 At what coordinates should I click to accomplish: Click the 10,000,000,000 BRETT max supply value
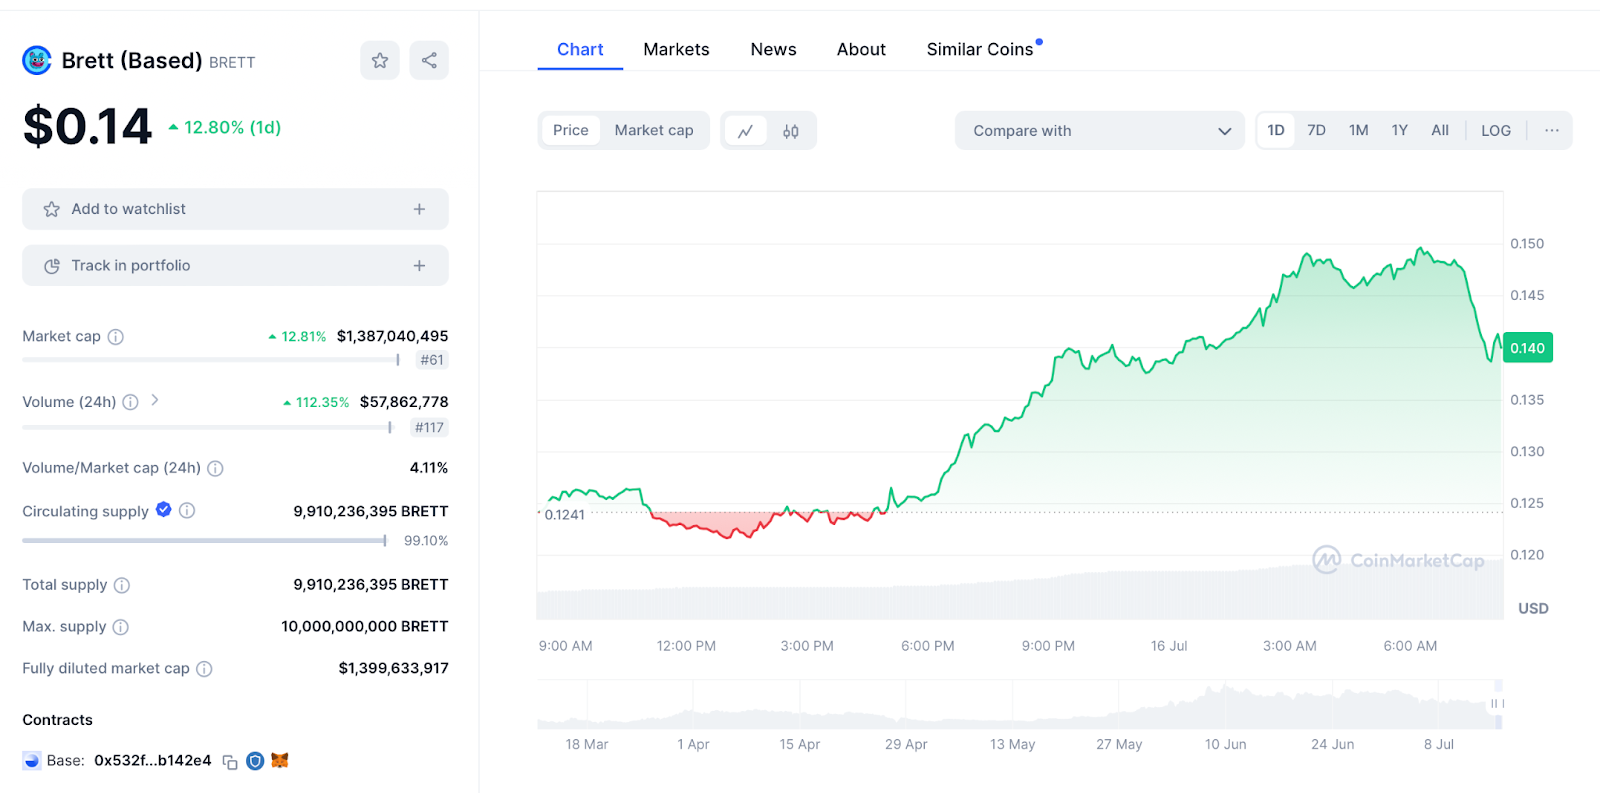tap(365, 627)
